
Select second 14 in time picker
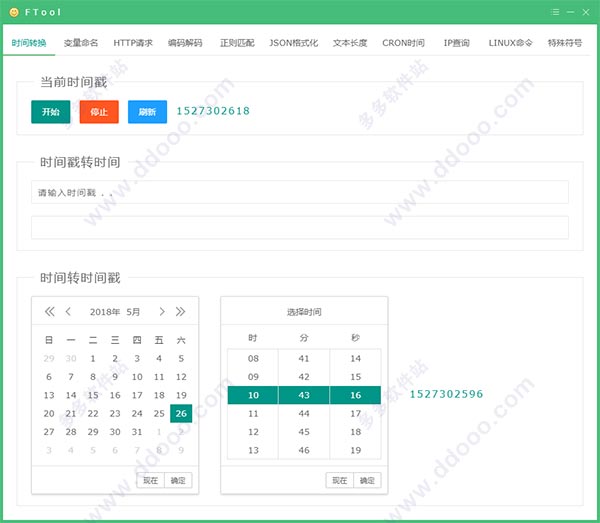[355, 358]
